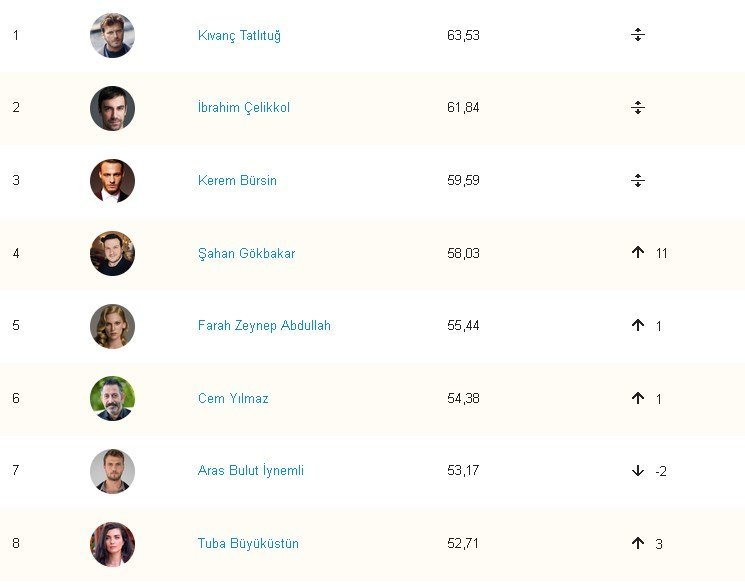Open Aras Bulut İynemli link
745x587 pixels.
pos(251,471)
